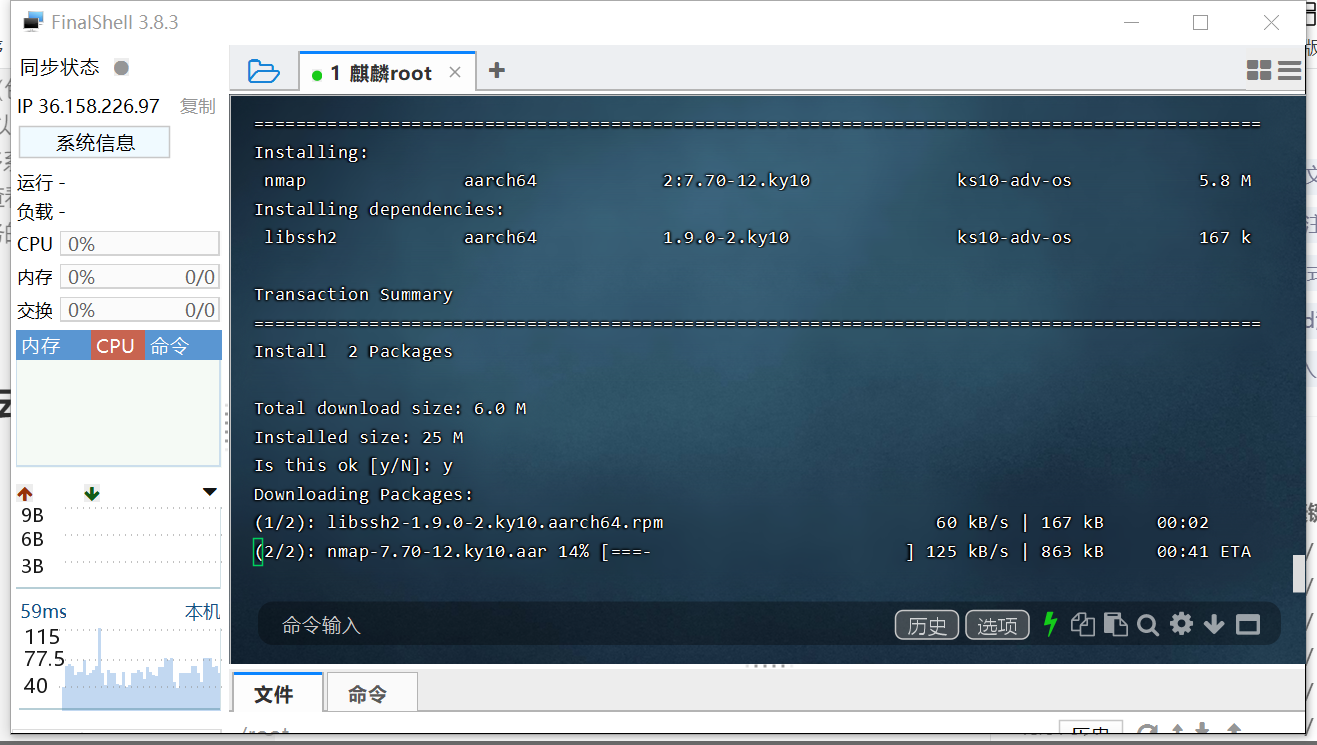Copy the IP address with 复制
This screenshot has width=1317, height=745.
[x=197, y=106]
